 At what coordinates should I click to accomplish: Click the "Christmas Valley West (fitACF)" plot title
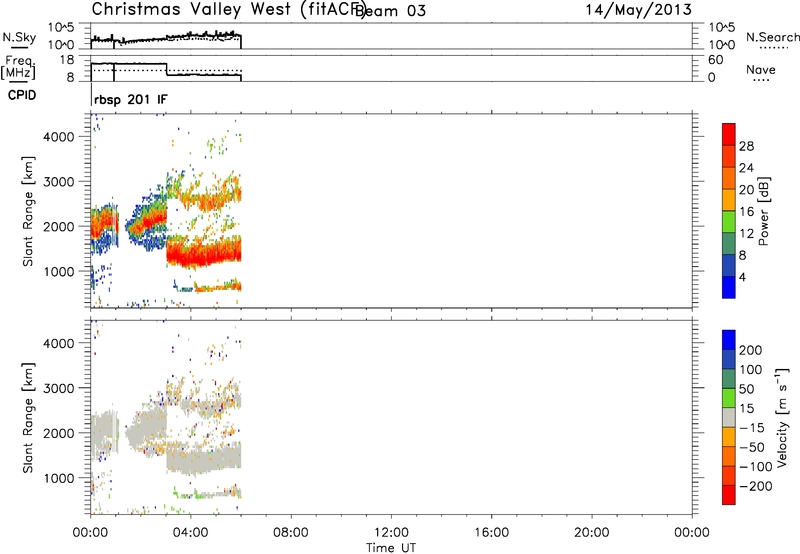tap(228, 9)
